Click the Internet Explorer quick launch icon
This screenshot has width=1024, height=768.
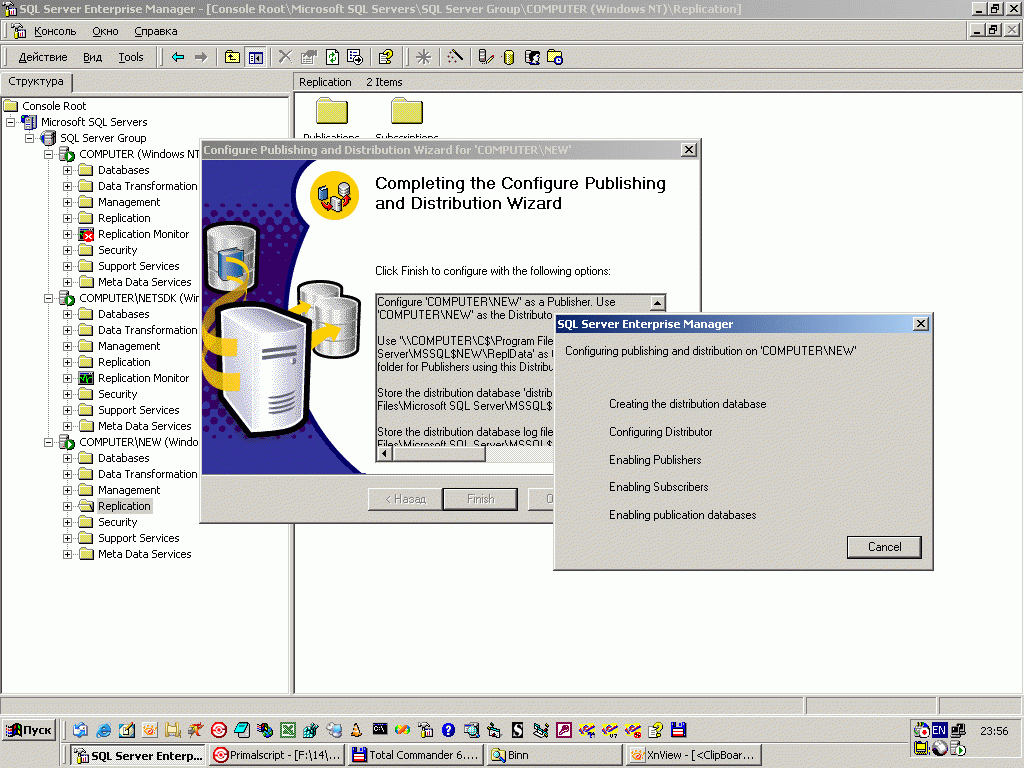tap(104, 730)
